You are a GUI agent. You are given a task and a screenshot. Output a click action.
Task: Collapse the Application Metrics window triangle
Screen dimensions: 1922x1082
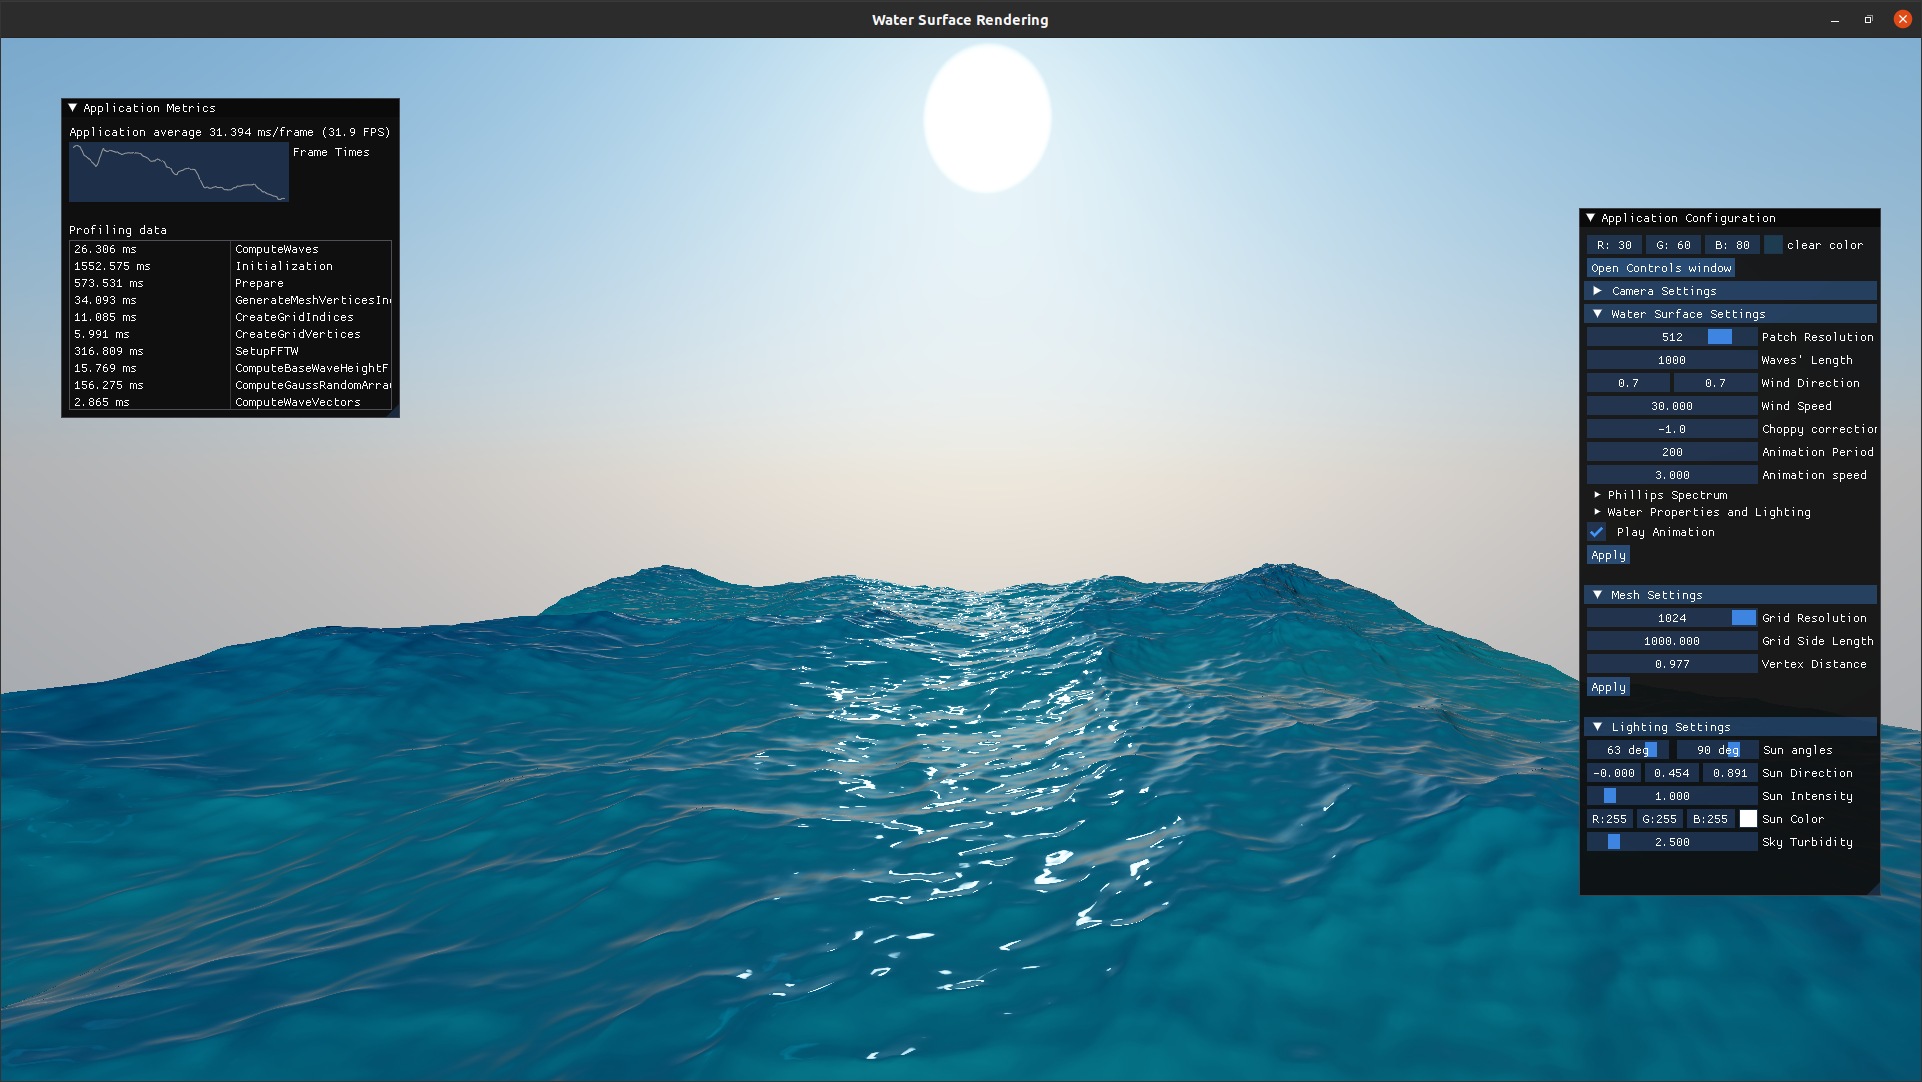[x=72, y=108]
